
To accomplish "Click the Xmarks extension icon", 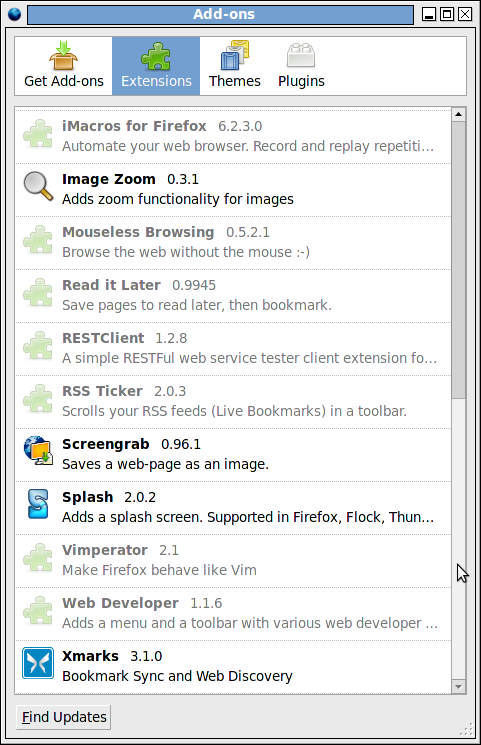I will pos(38,663).
